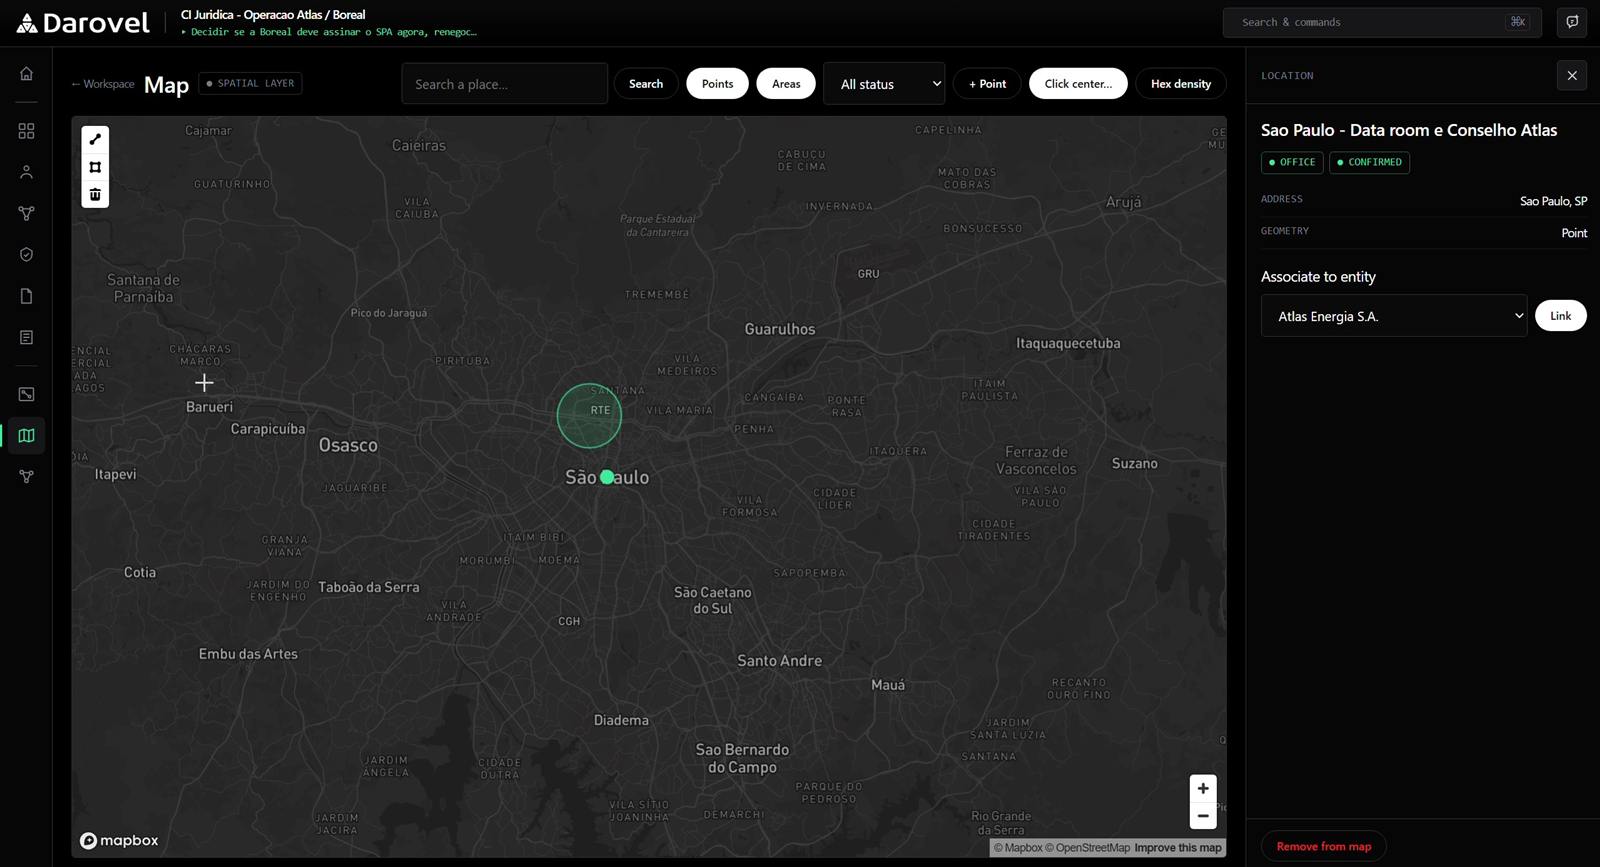Open the upper graph network icon in sidebar
Viewport: 1600px width, 867px height.
[26, 213]
